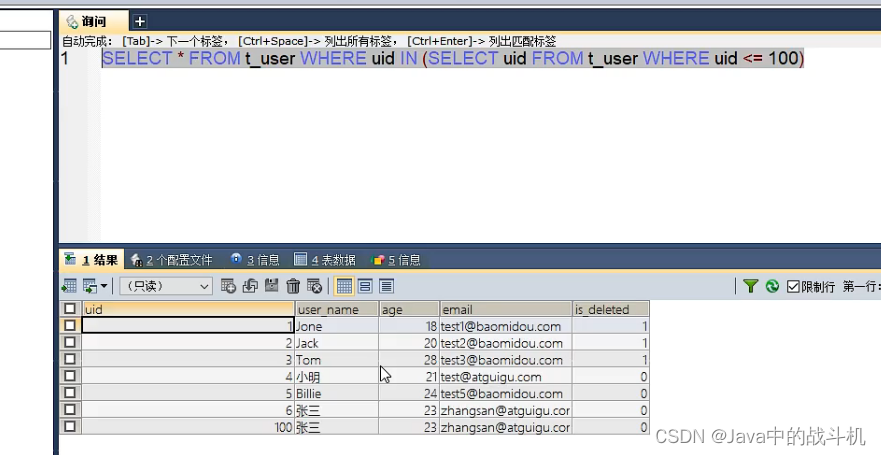
Task: Click the copy results to clipboard icon
Action: (90, 286)
